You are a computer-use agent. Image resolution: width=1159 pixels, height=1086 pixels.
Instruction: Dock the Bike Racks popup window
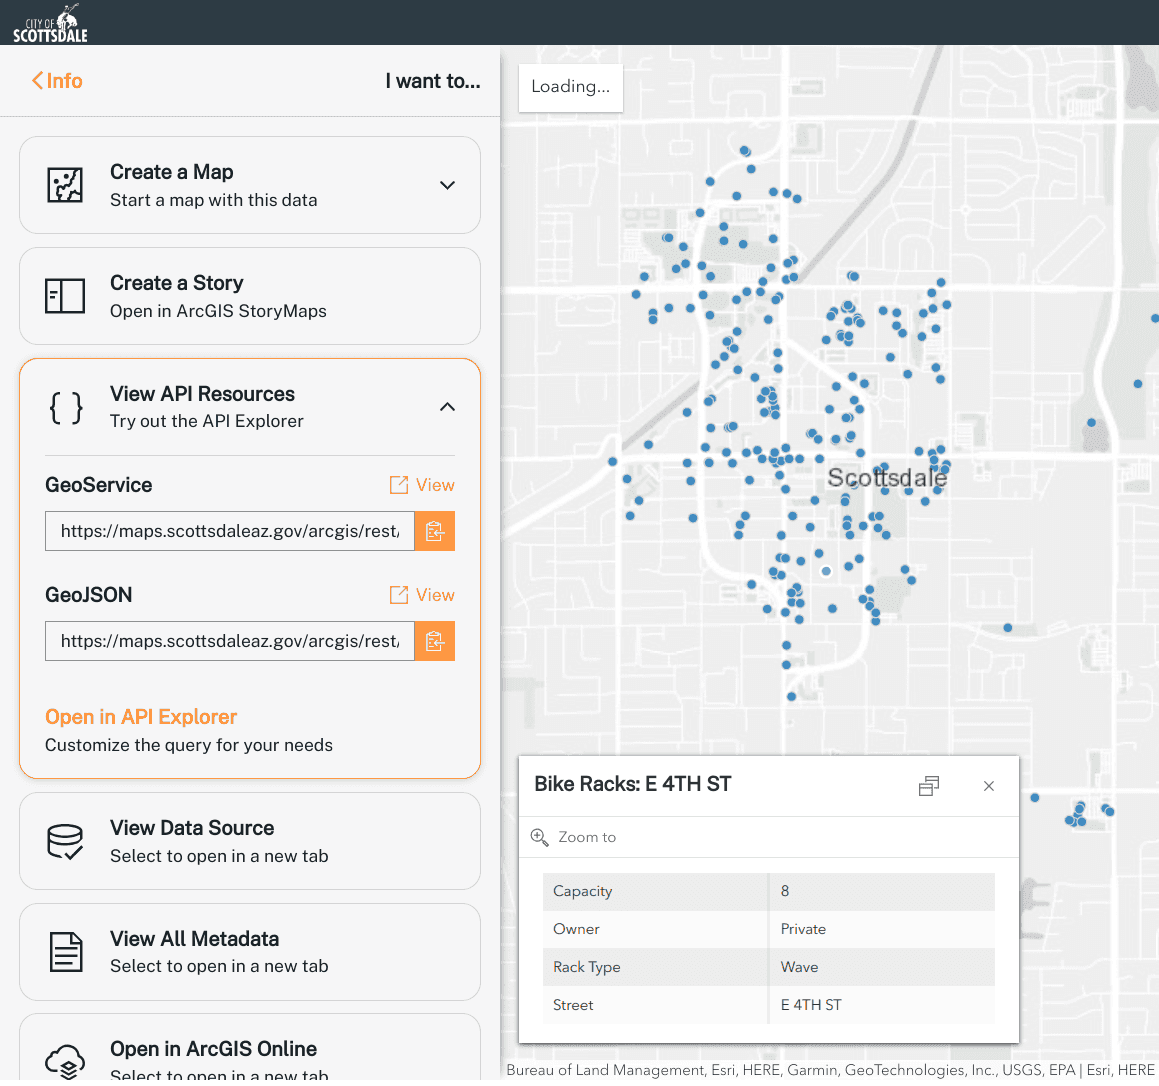[x=928, y=786]
